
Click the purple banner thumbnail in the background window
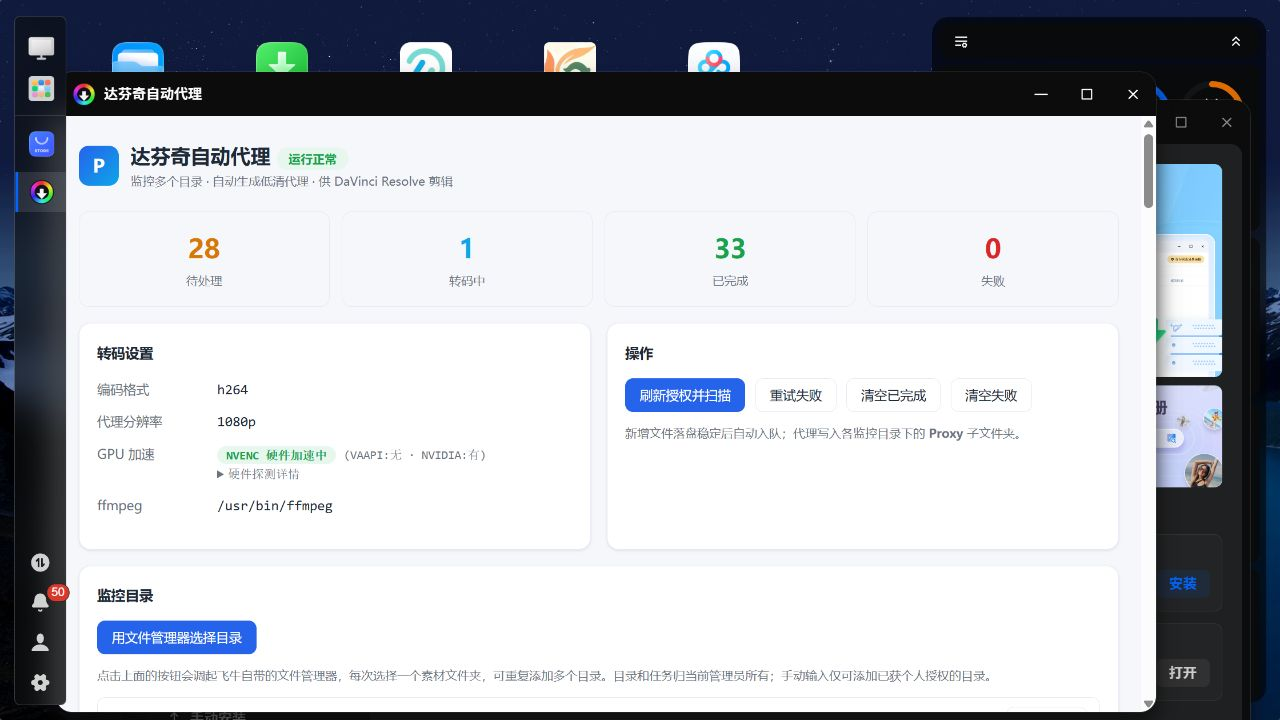(1189, 437)
